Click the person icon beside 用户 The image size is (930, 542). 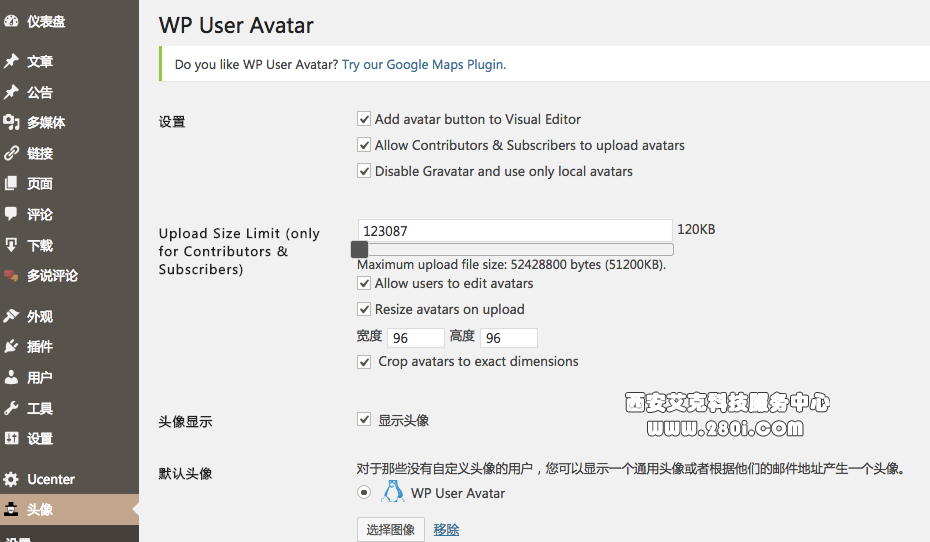pos(11,377)
